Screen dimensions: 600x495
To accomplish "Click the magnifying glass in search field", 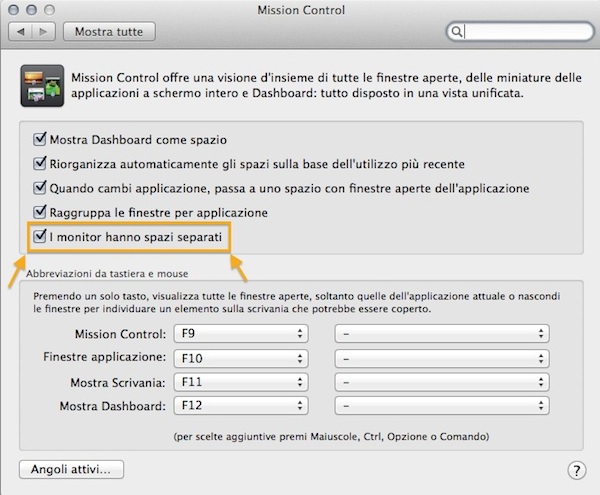I will [x=457, y=31].
